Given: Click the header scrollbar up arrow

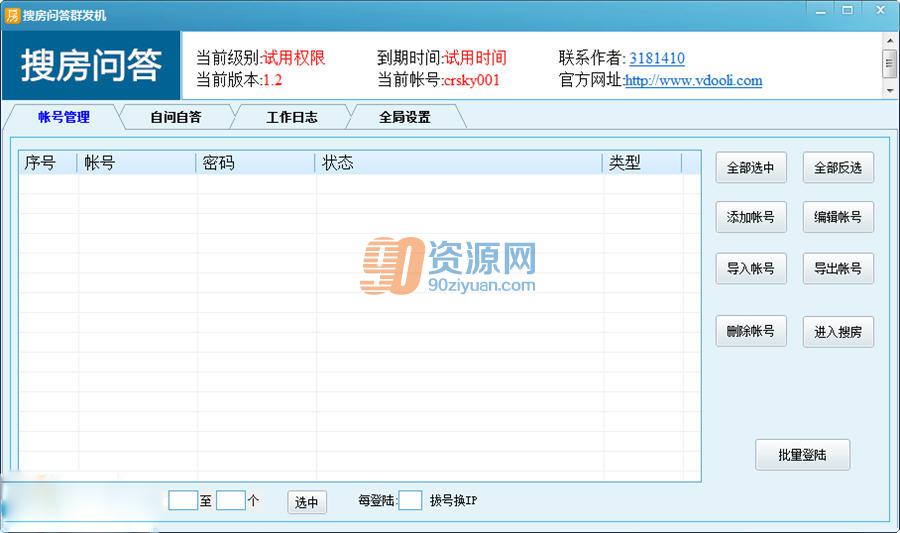Looking at the screenshot, I should coord(890,41).
